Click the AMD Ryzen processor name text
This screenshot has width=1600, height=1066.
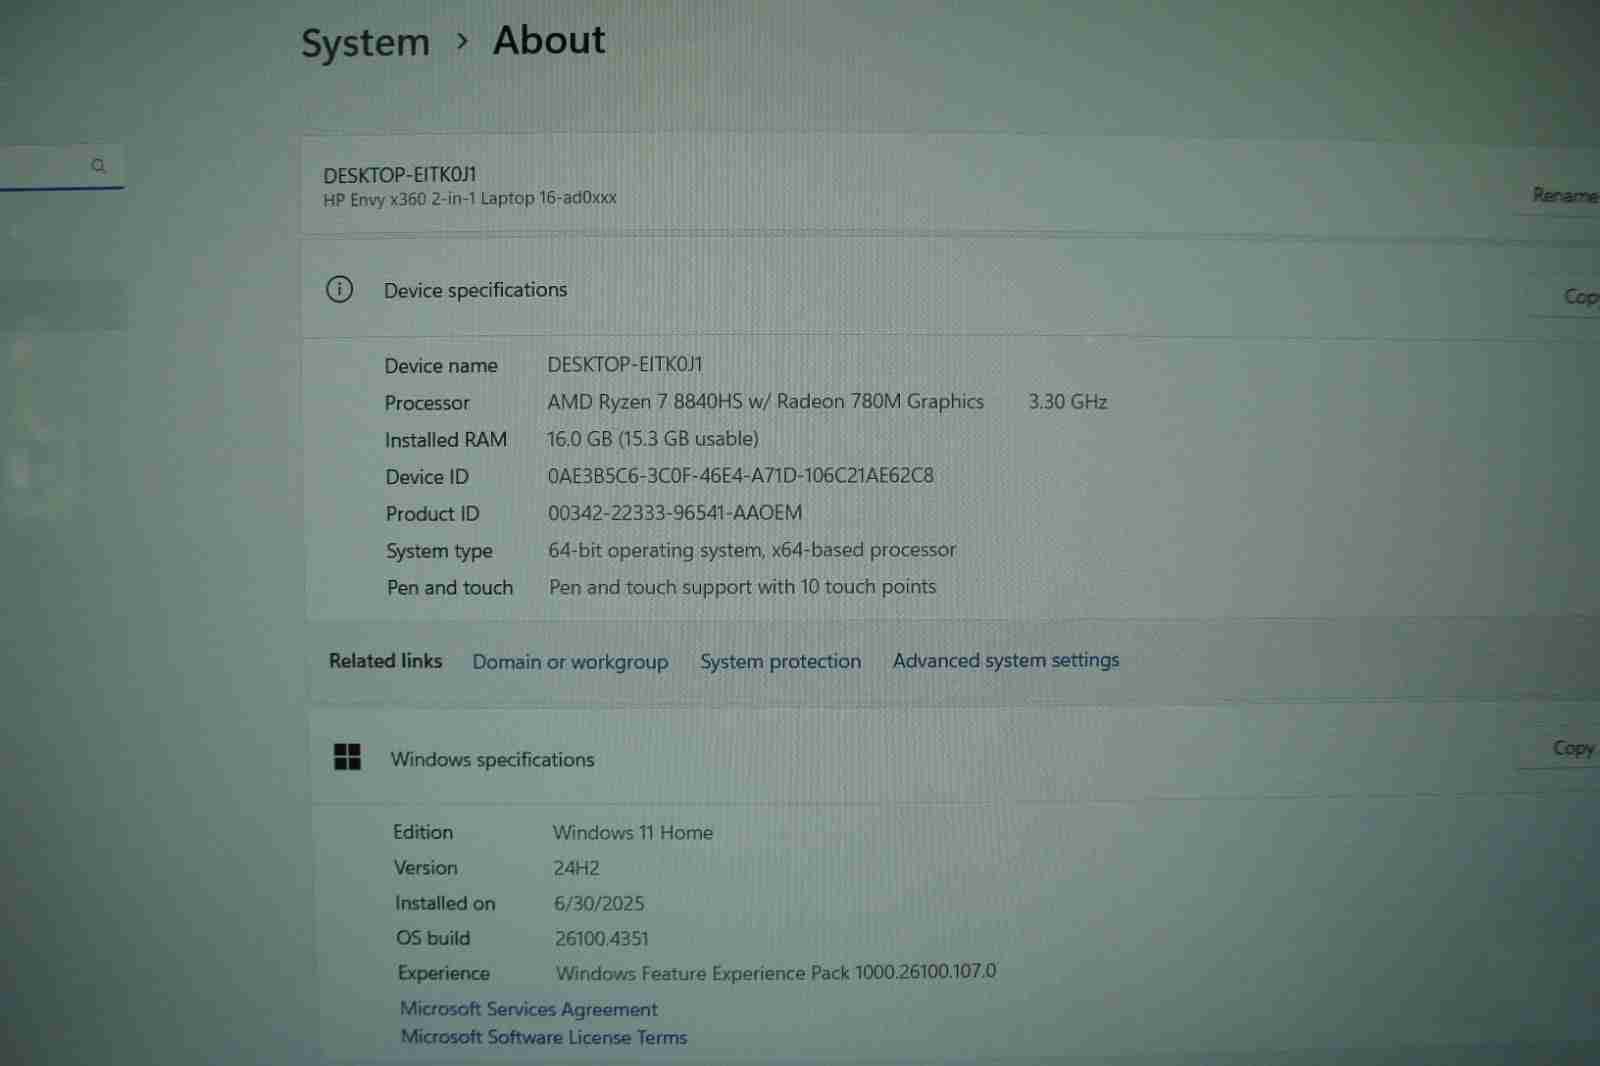click(x=765, y=402)
